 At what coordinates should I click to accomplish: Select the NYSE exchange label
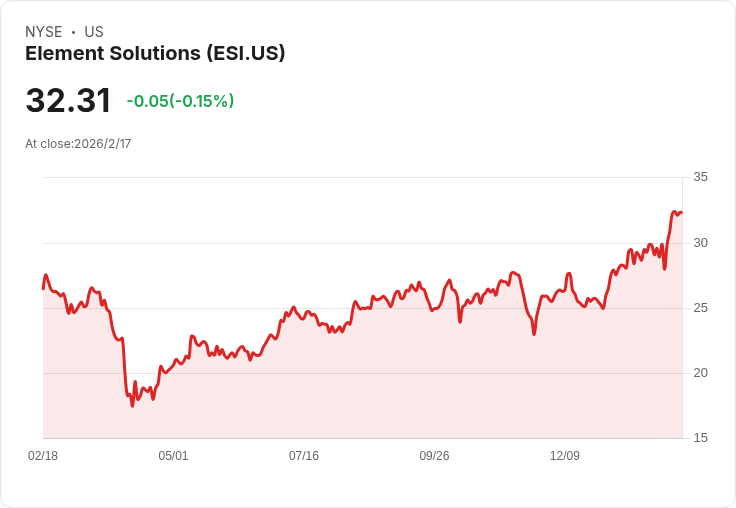point(43,32)
